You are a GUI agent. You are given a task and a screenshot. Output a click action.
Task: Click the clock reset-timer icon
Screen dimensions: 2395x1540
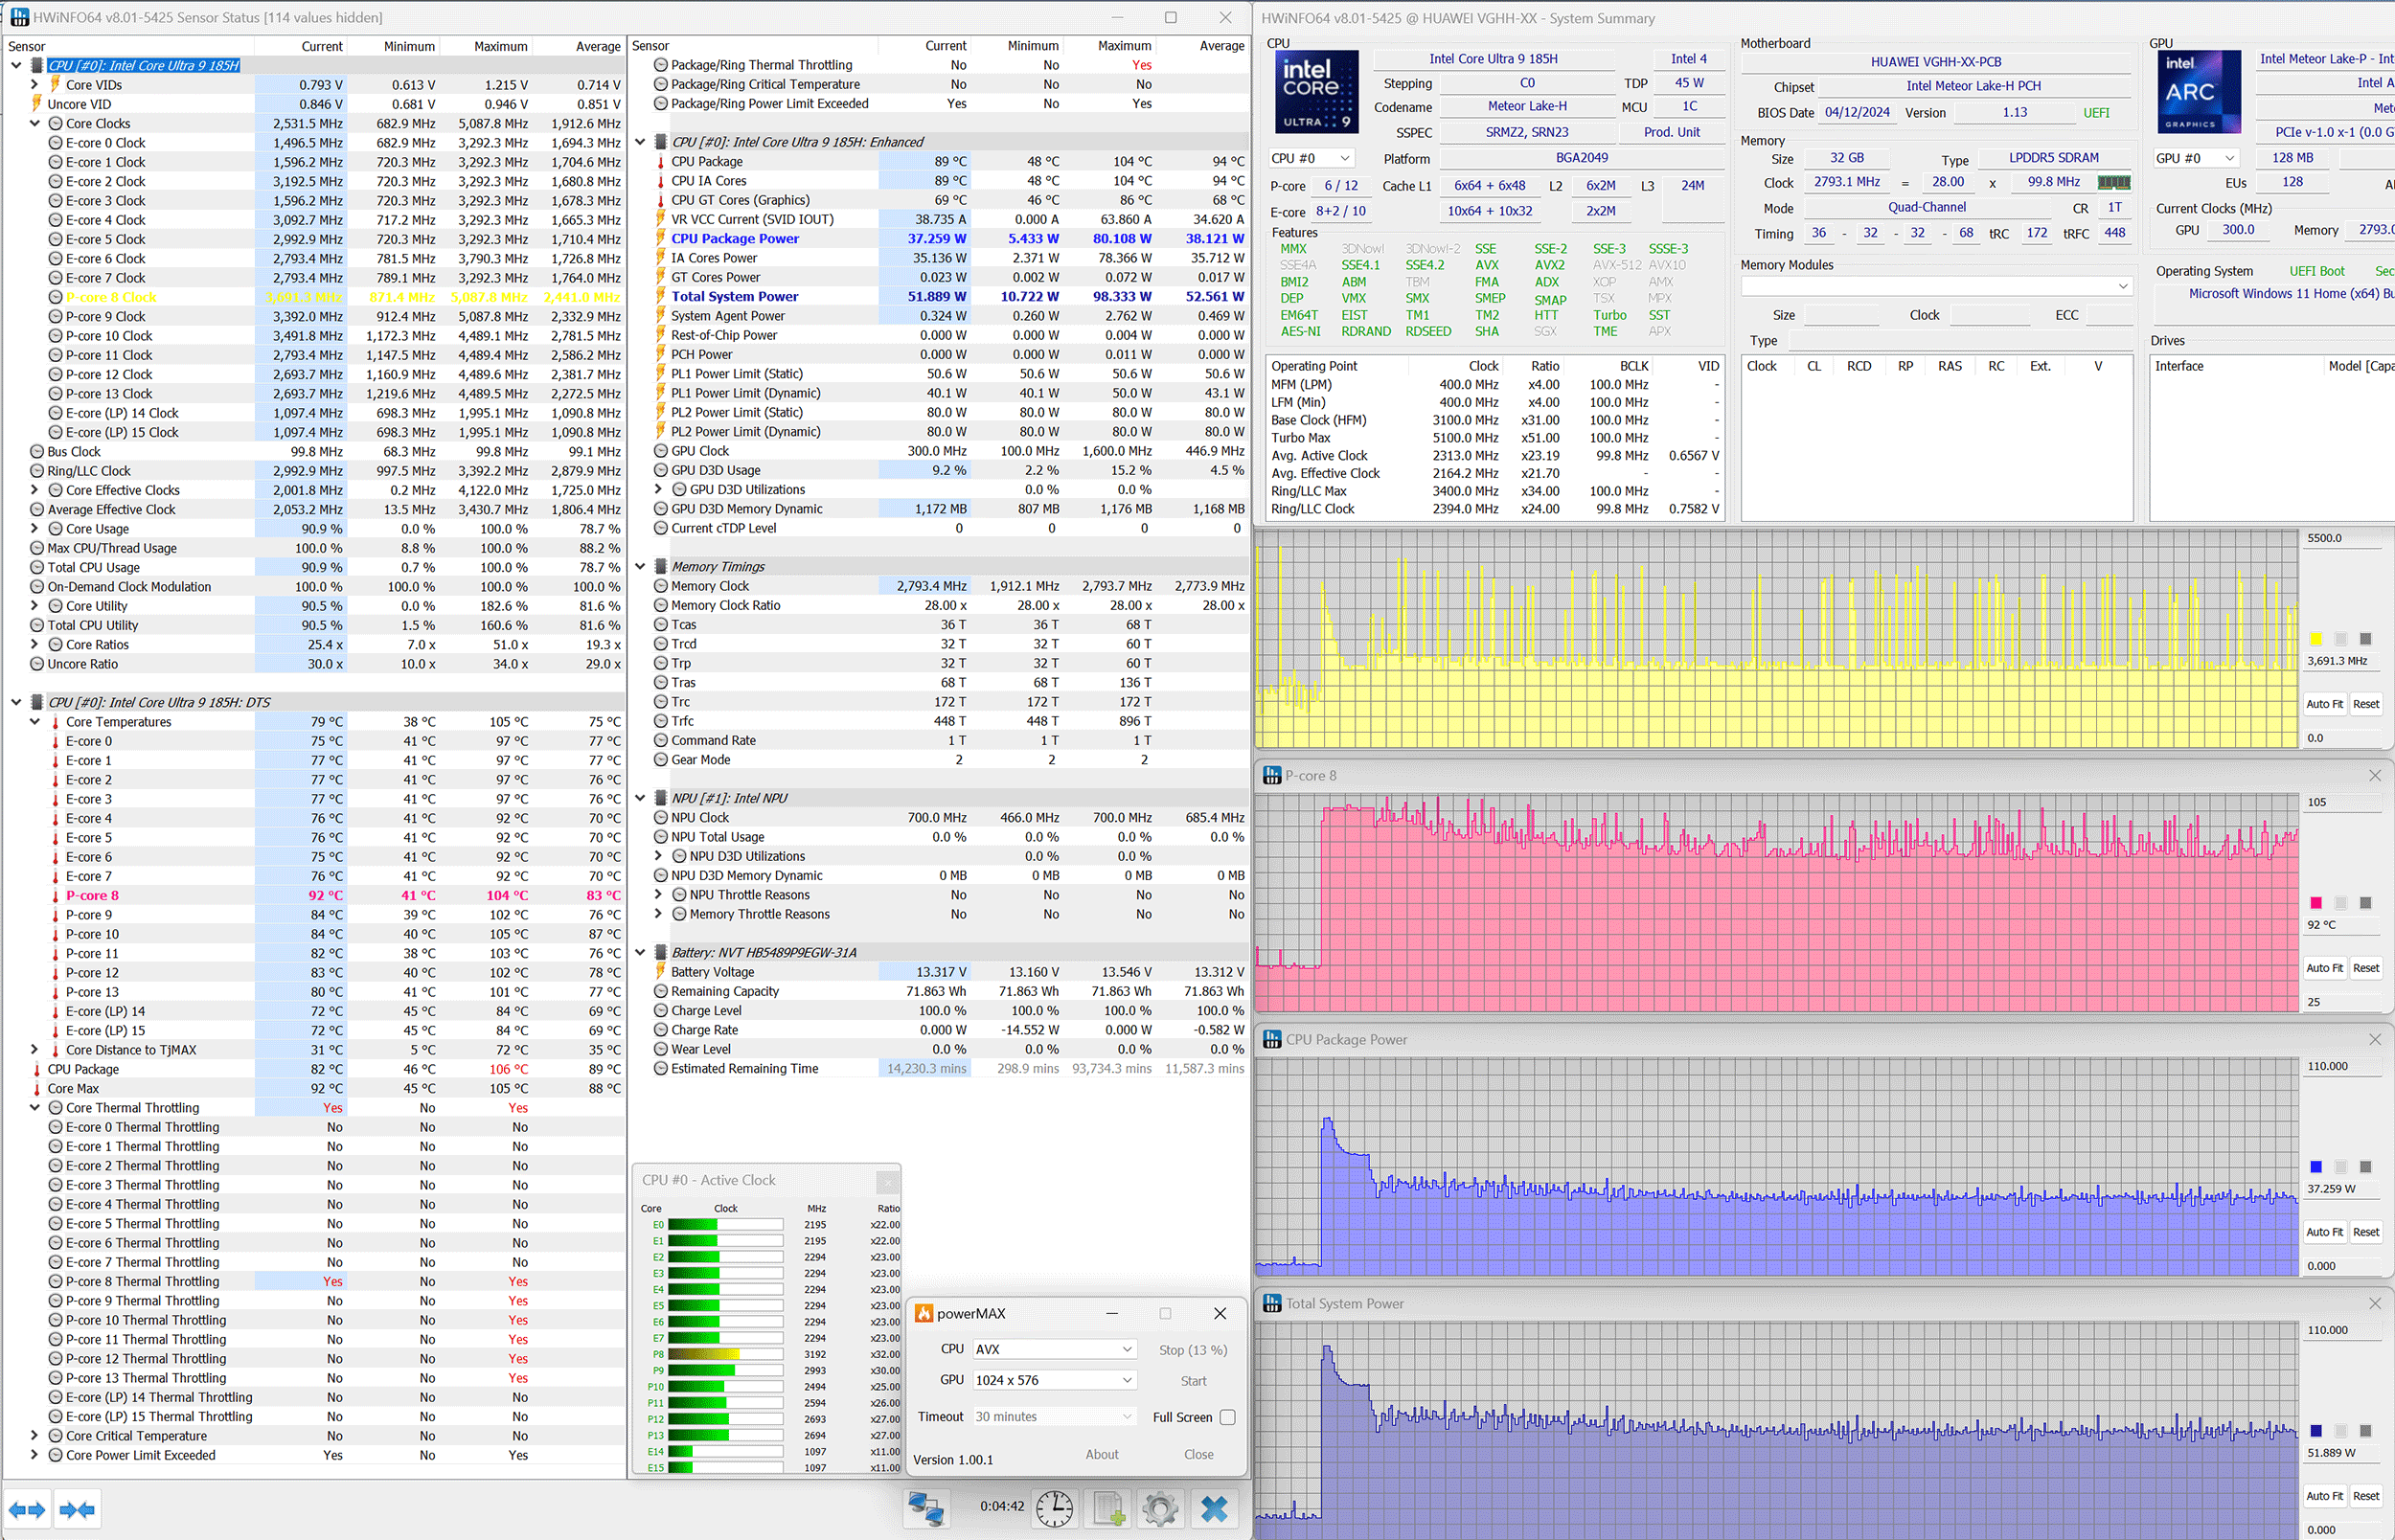pos(1054,1508)
